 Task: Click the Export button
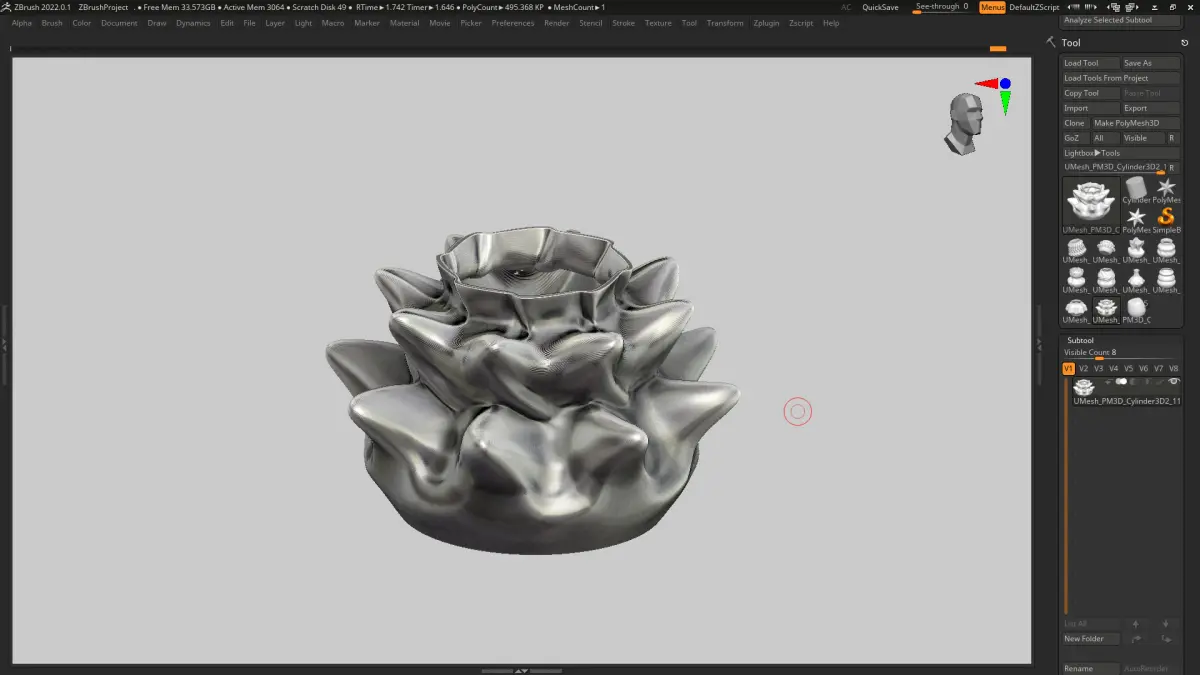[x=1151, y=108]
